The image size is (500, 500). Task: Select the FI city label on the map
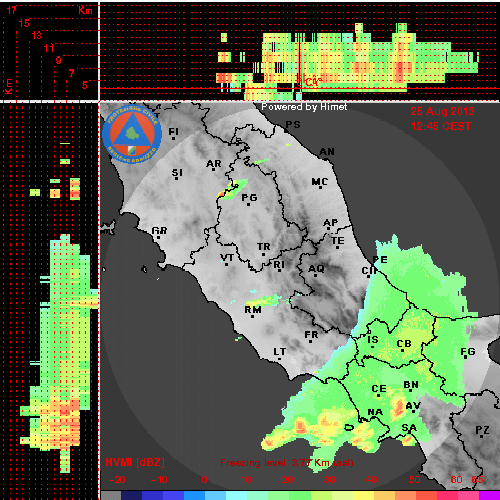pyautogui.click(x=173, y=132)
